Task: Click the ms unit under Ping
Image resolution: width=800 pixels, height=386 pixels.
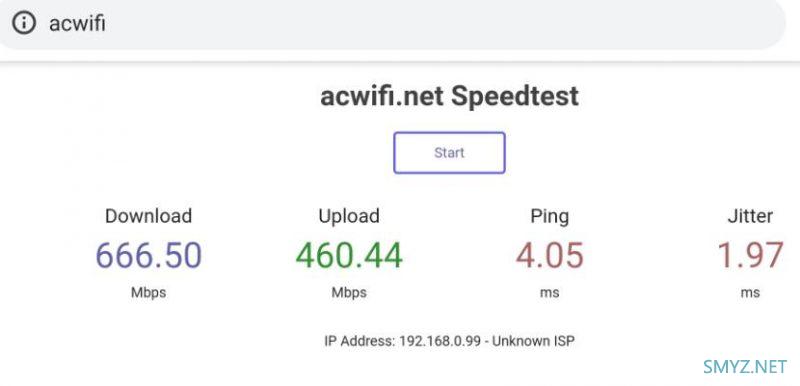Action: pos(549,293)
